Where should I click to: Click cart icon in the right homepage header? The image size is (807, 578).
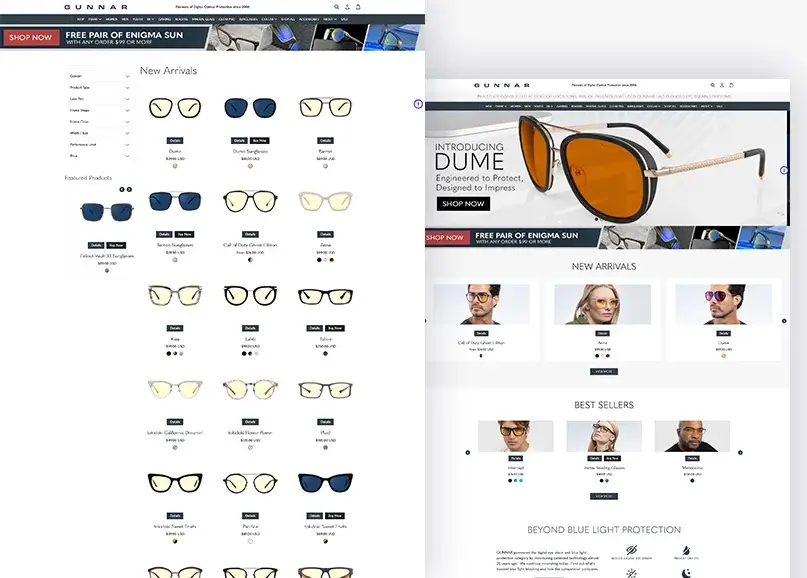(731, 85)
